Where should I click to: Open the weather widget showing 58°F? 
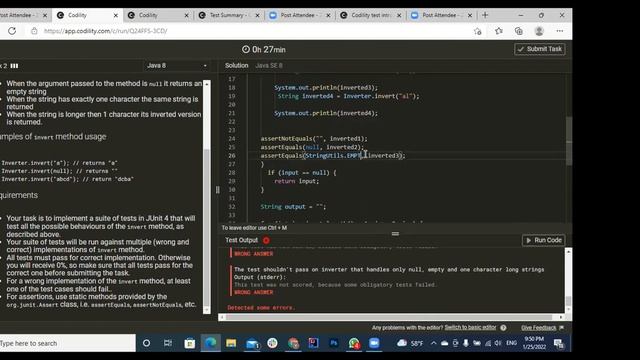tap(410, 343)
